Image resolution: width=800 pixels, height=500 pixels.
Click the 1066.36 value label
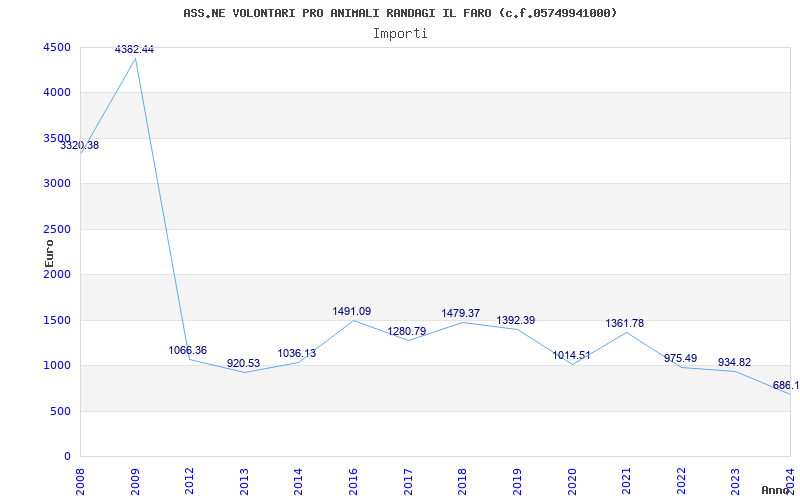[188, 351]
